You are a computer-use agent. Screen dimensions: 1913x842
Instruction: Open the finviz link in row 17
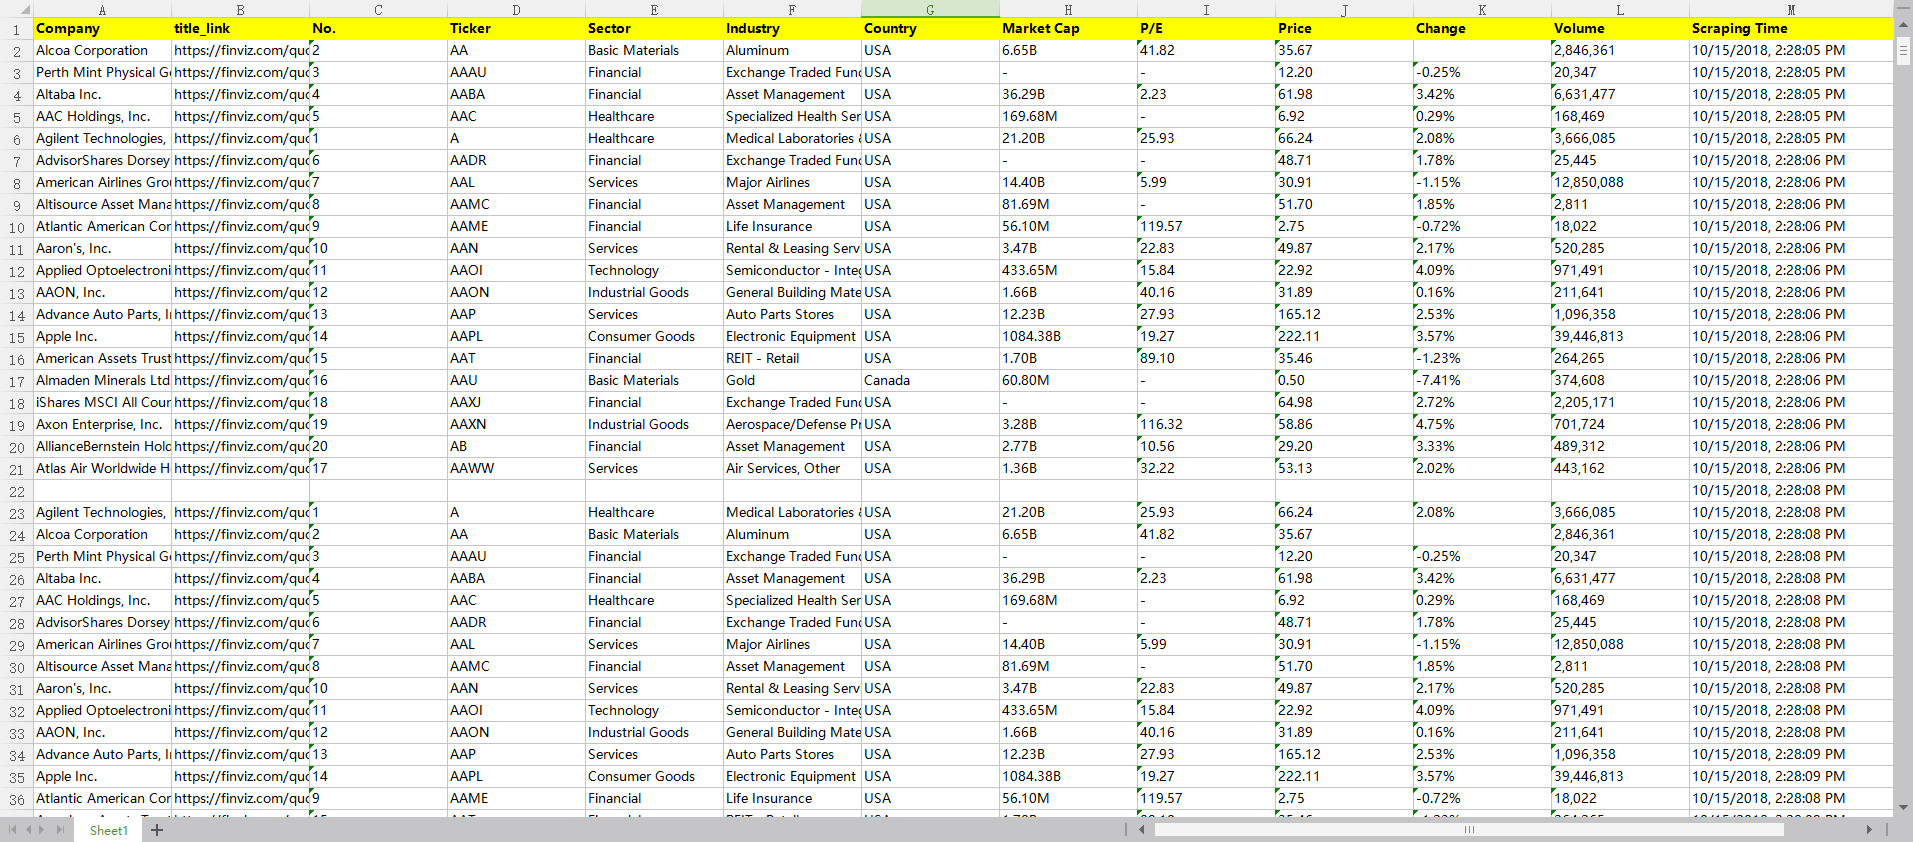tap(240, 381)
